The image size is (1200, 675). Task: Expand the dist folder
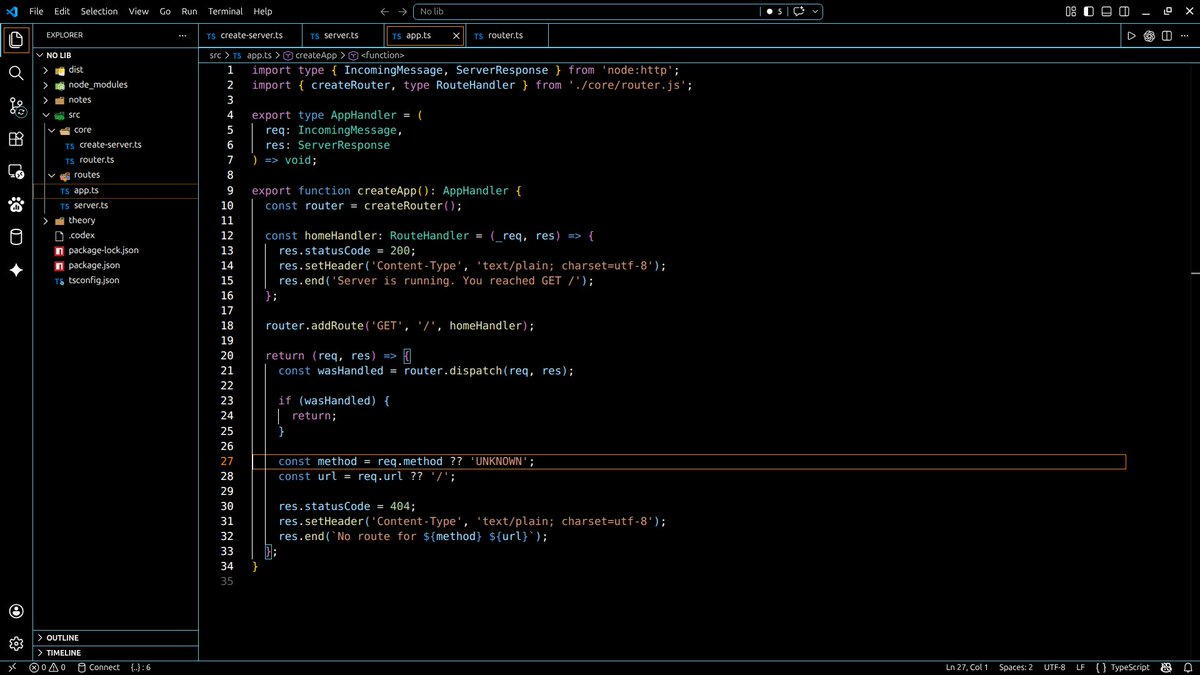coord(116,70)
